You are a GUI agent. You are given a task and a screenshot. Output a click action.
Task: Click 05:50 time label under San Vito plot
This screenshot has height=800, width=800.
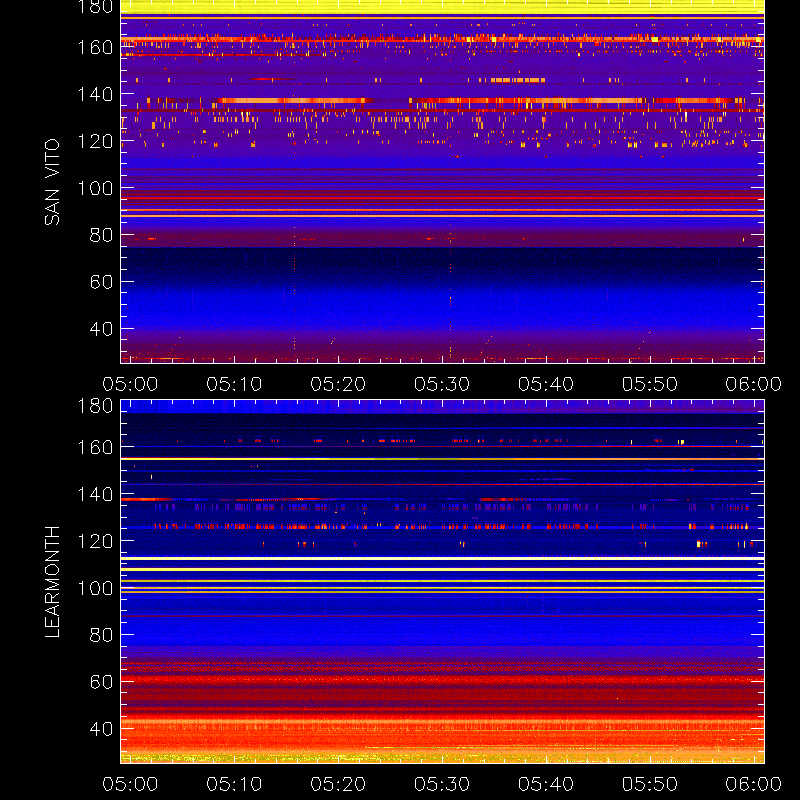[x=649, y=384]
